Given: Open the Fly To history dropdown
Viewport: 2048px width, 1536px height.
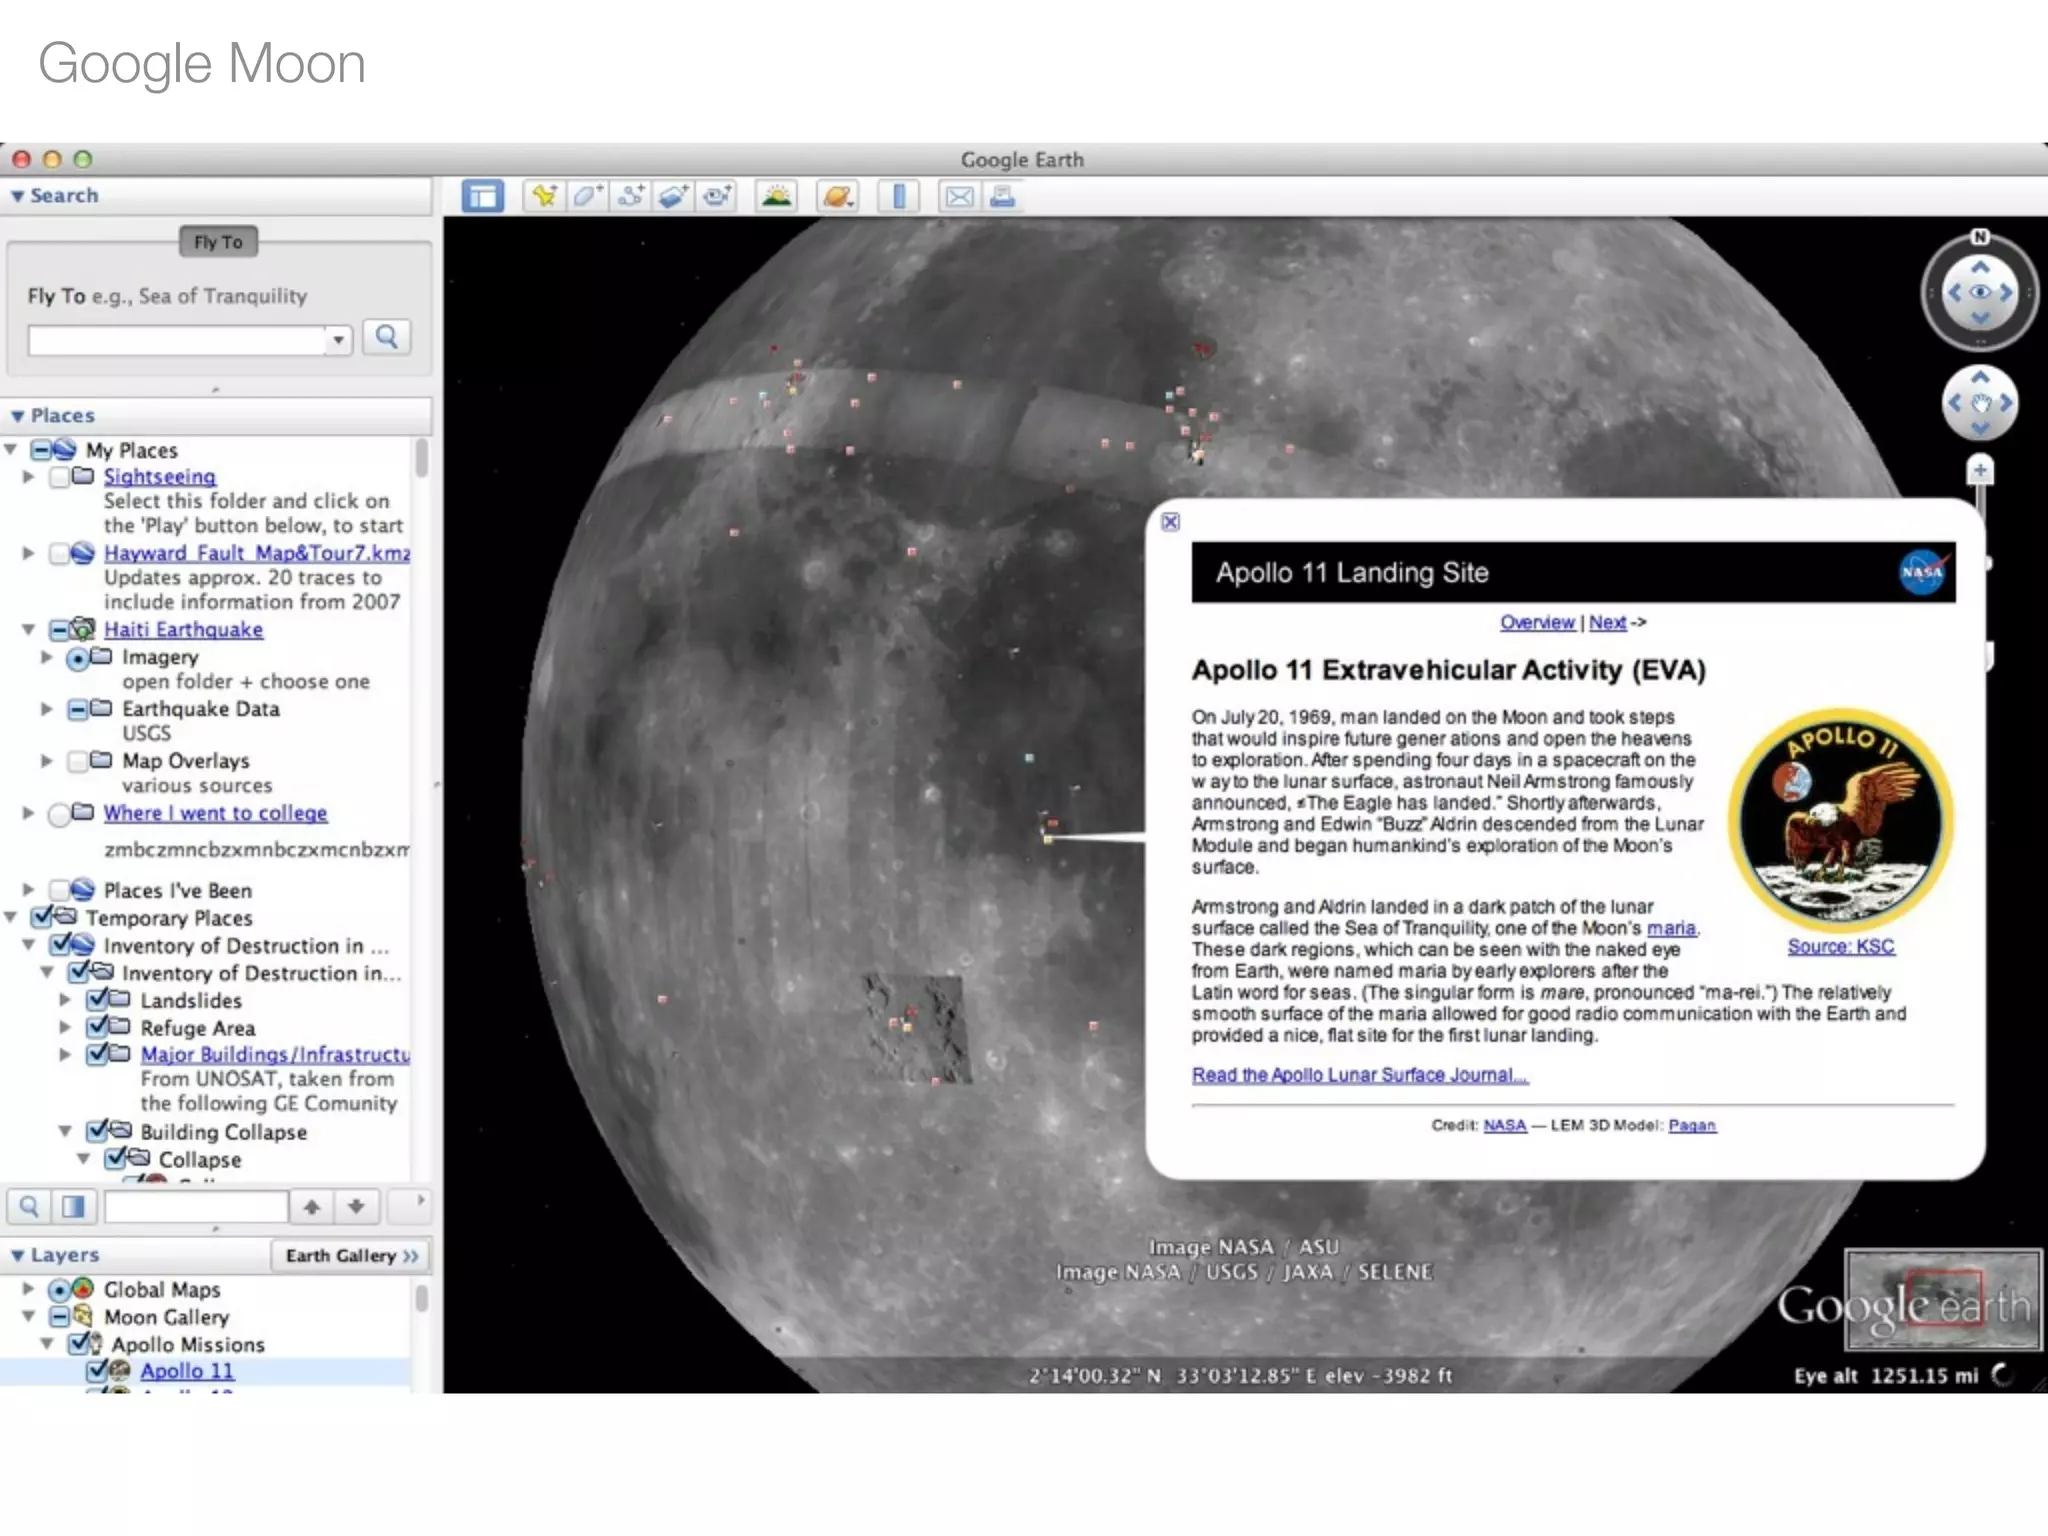Looking at the screenshot, I should (x=339, y=340).
